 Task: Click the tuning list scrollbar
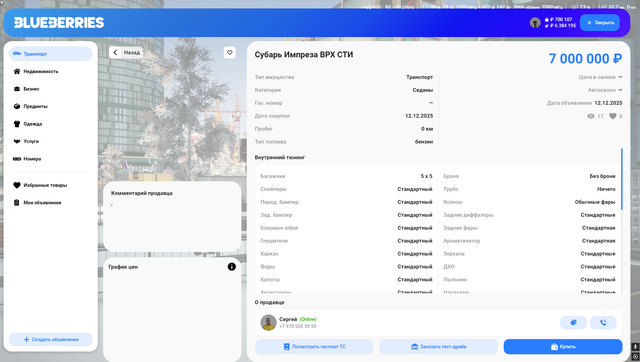point(622,179)
